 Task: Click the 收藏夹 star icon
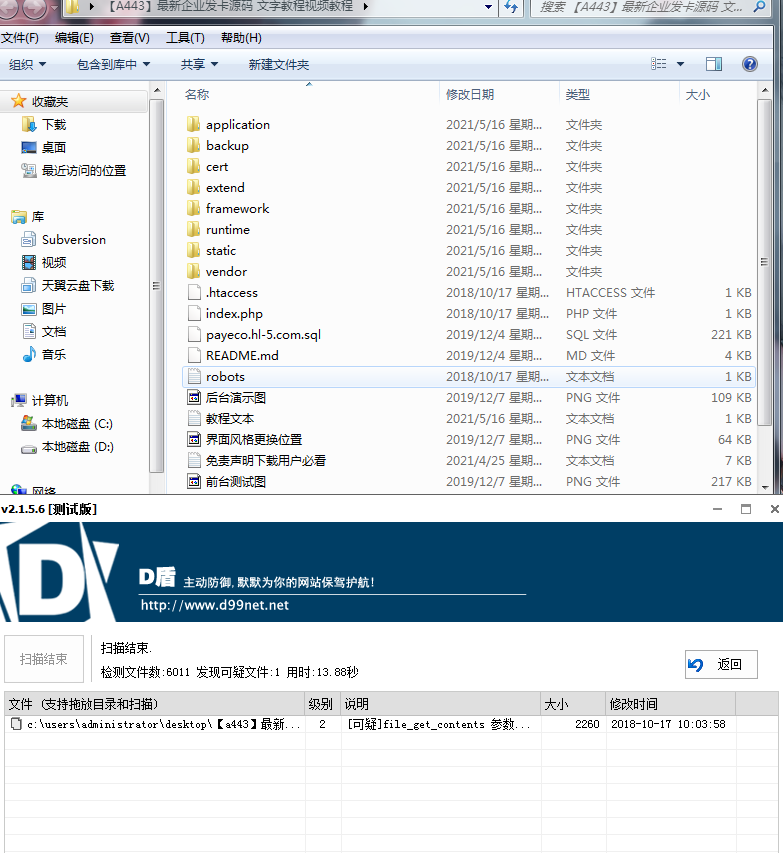click(x=19, y=101)
